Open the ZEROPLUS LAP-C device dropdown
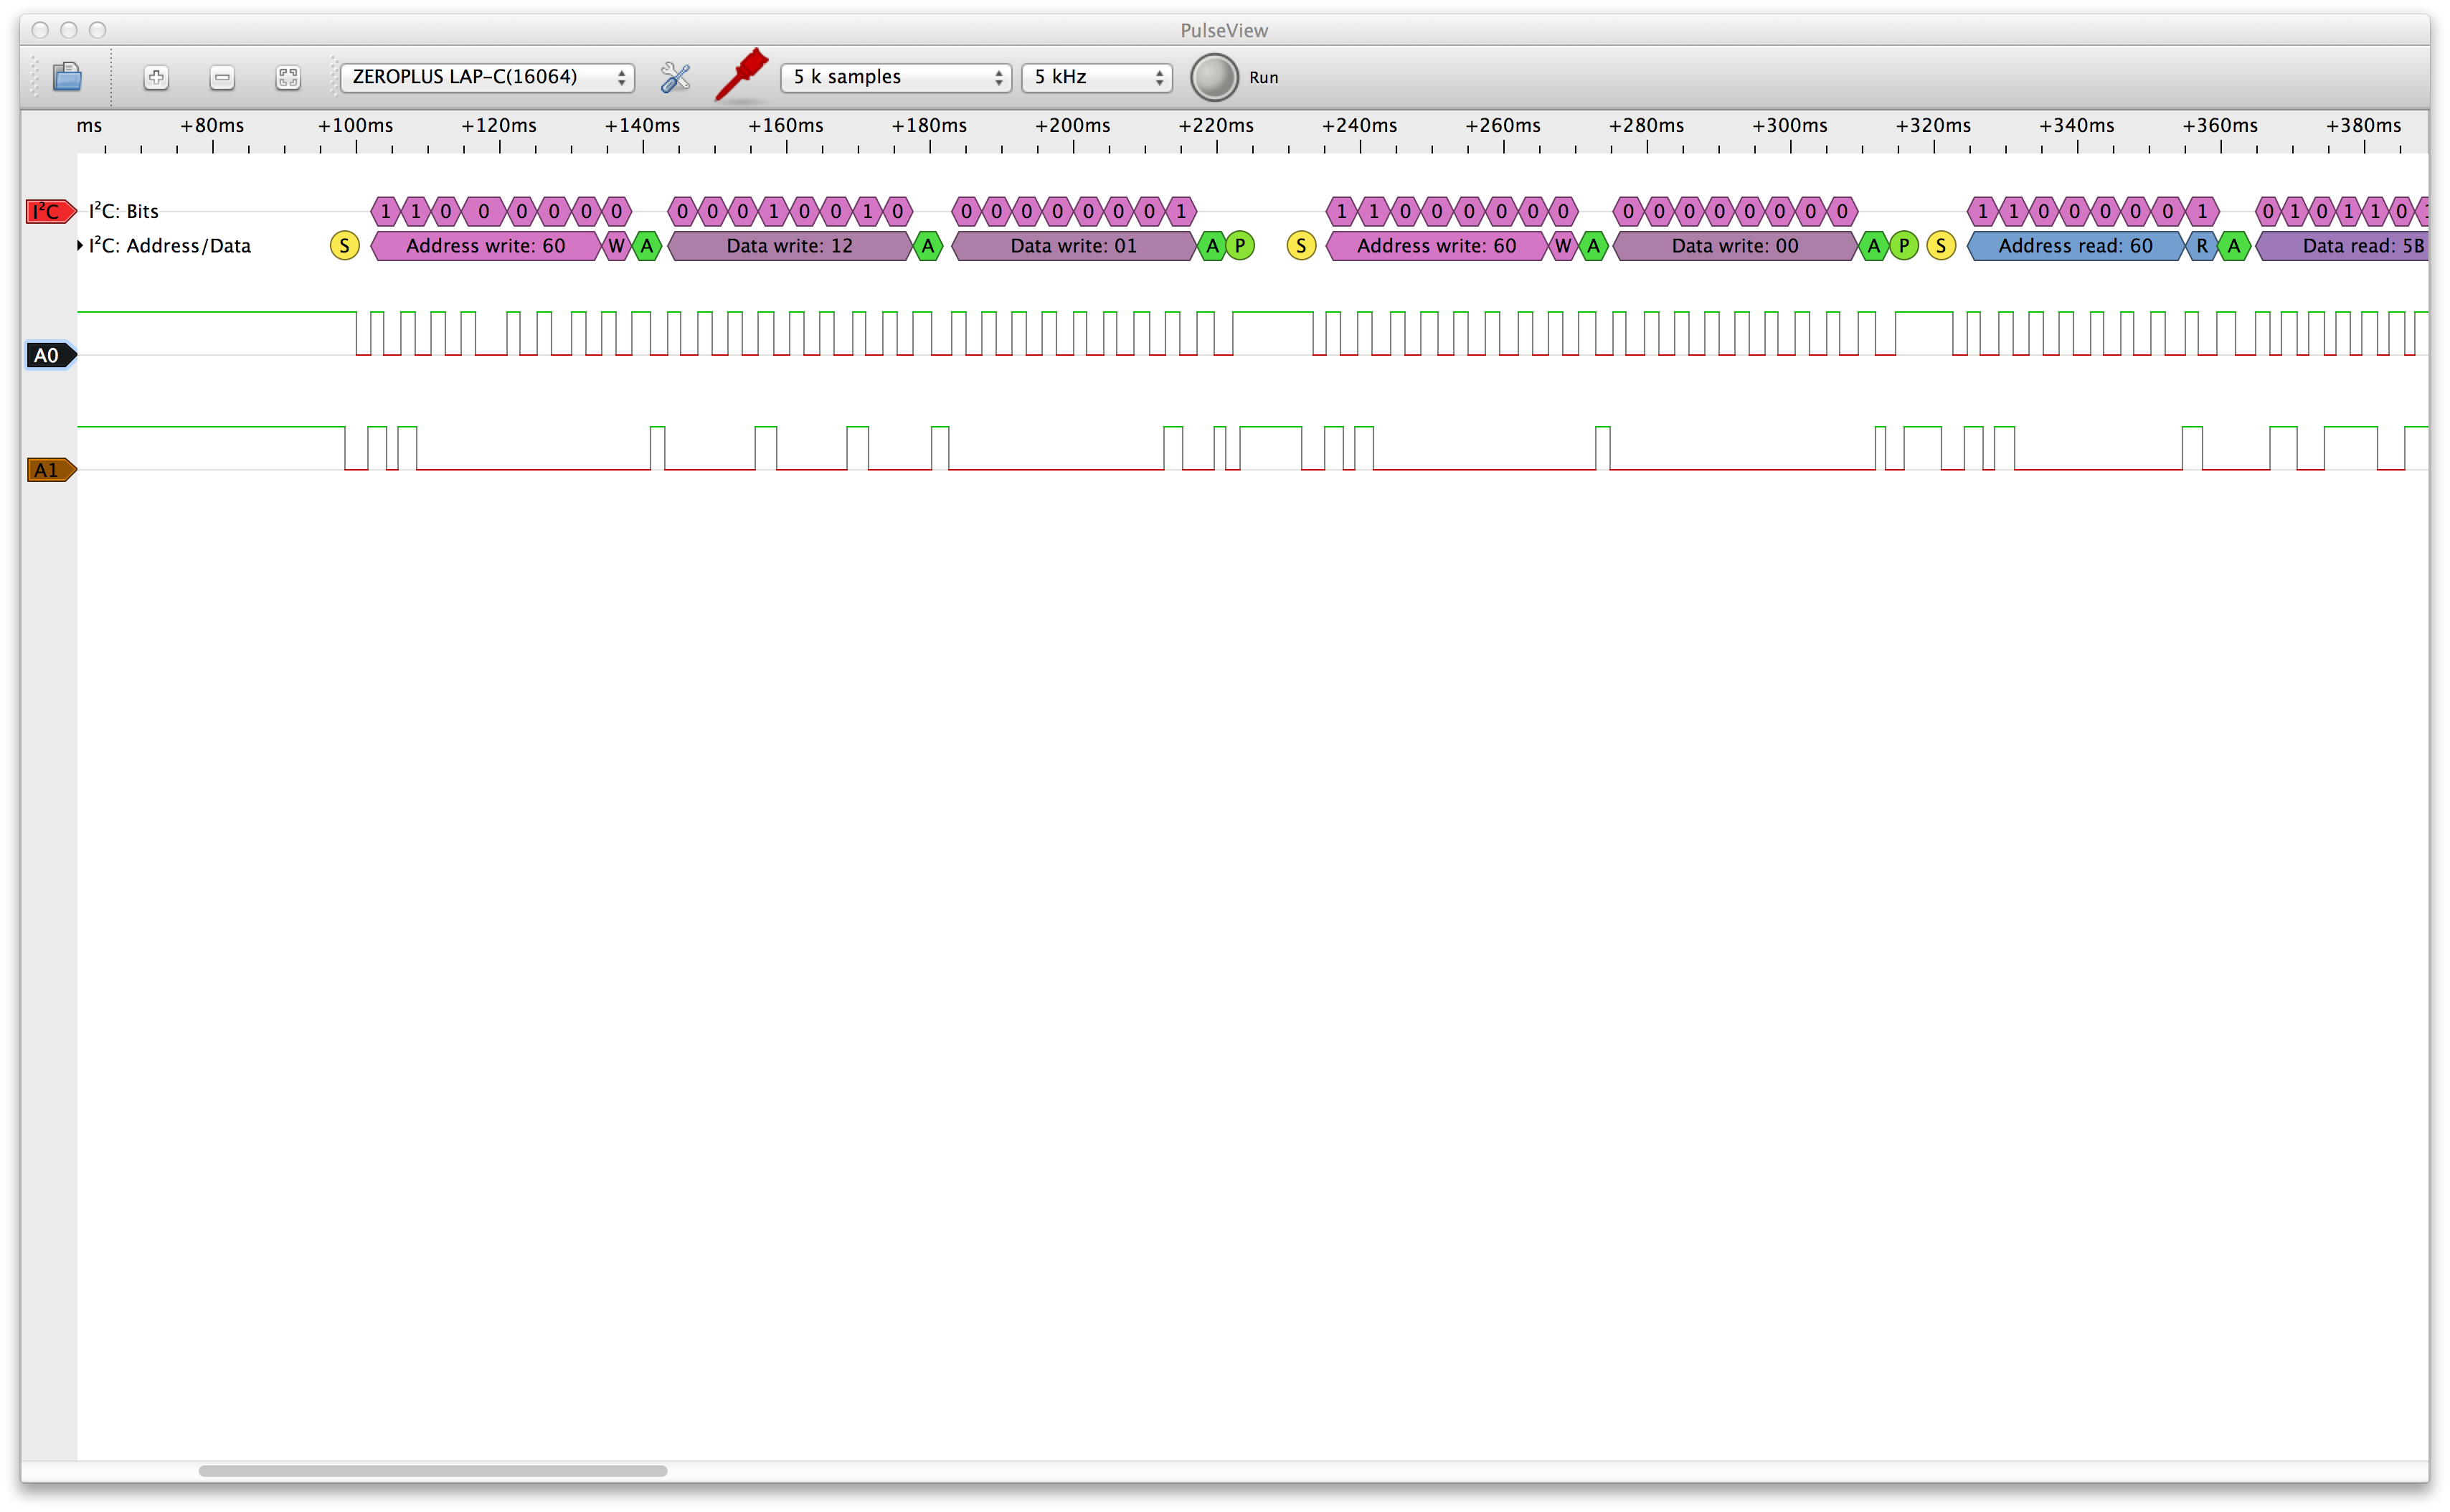This screenshot has height=1512, width=2450. coord(487,77)
